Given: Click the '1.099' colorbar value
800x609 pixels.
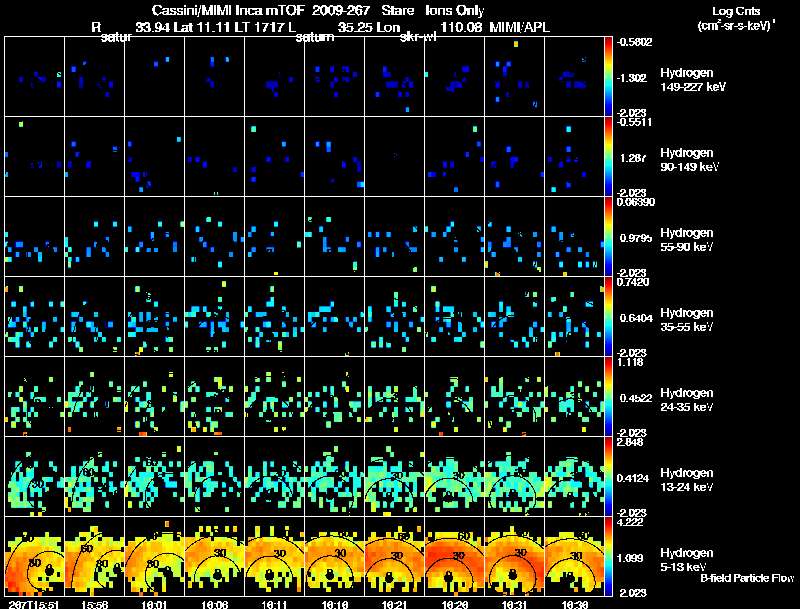Looking at the screenshot, I should 632,559.
